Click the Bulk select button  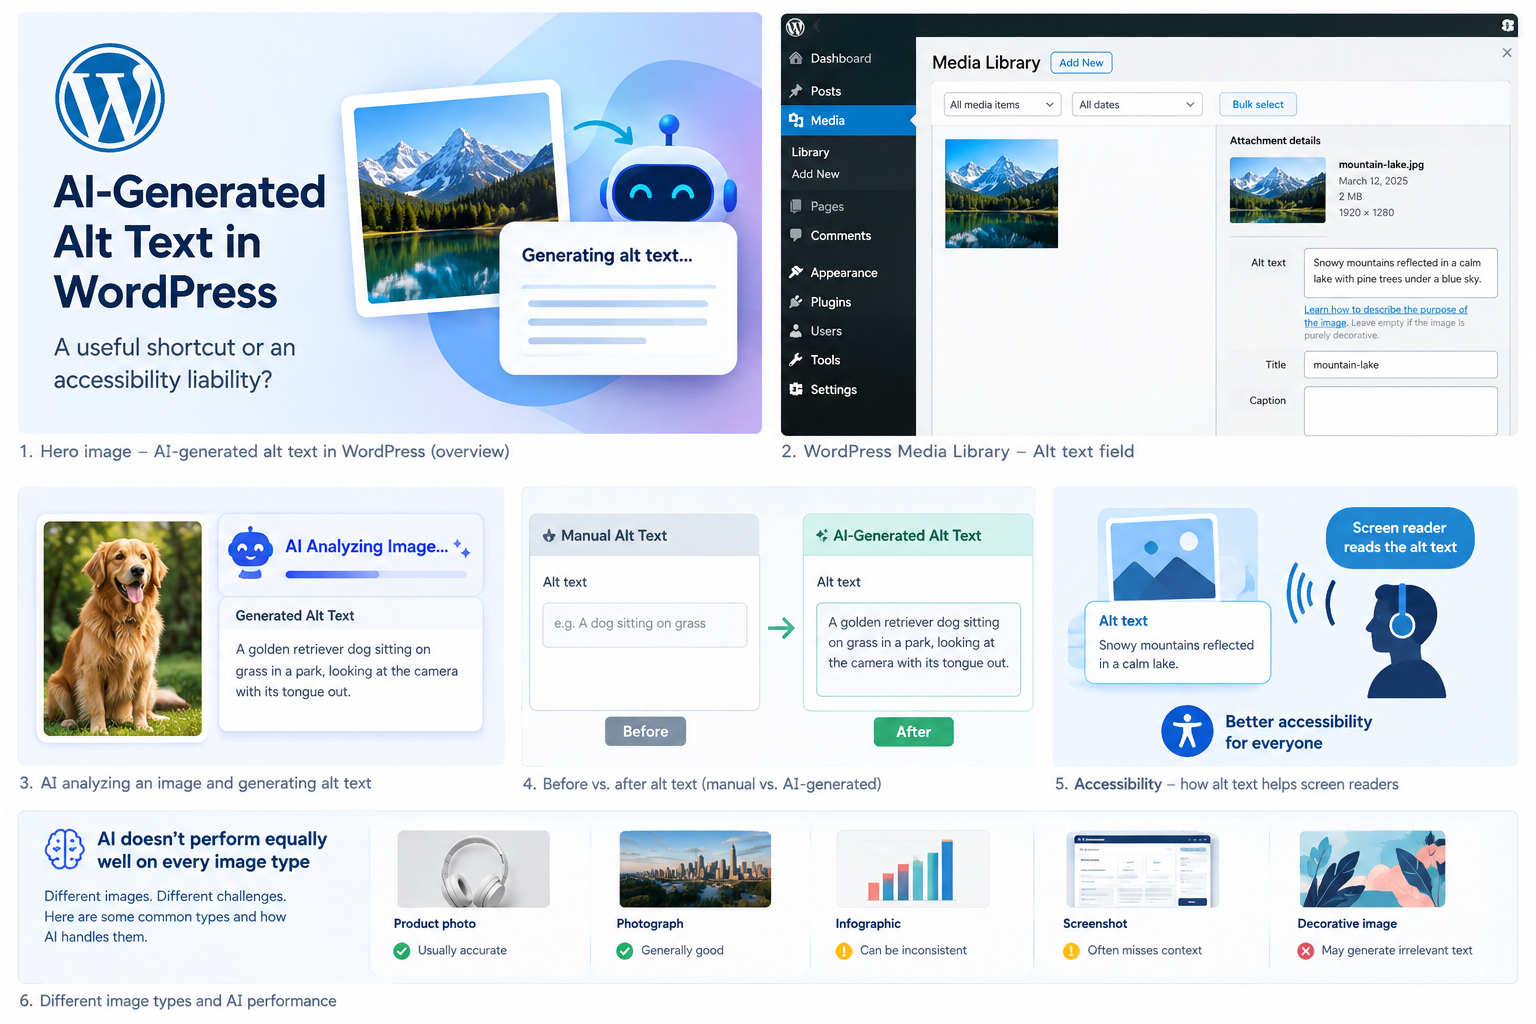(x=1258, y=104)
